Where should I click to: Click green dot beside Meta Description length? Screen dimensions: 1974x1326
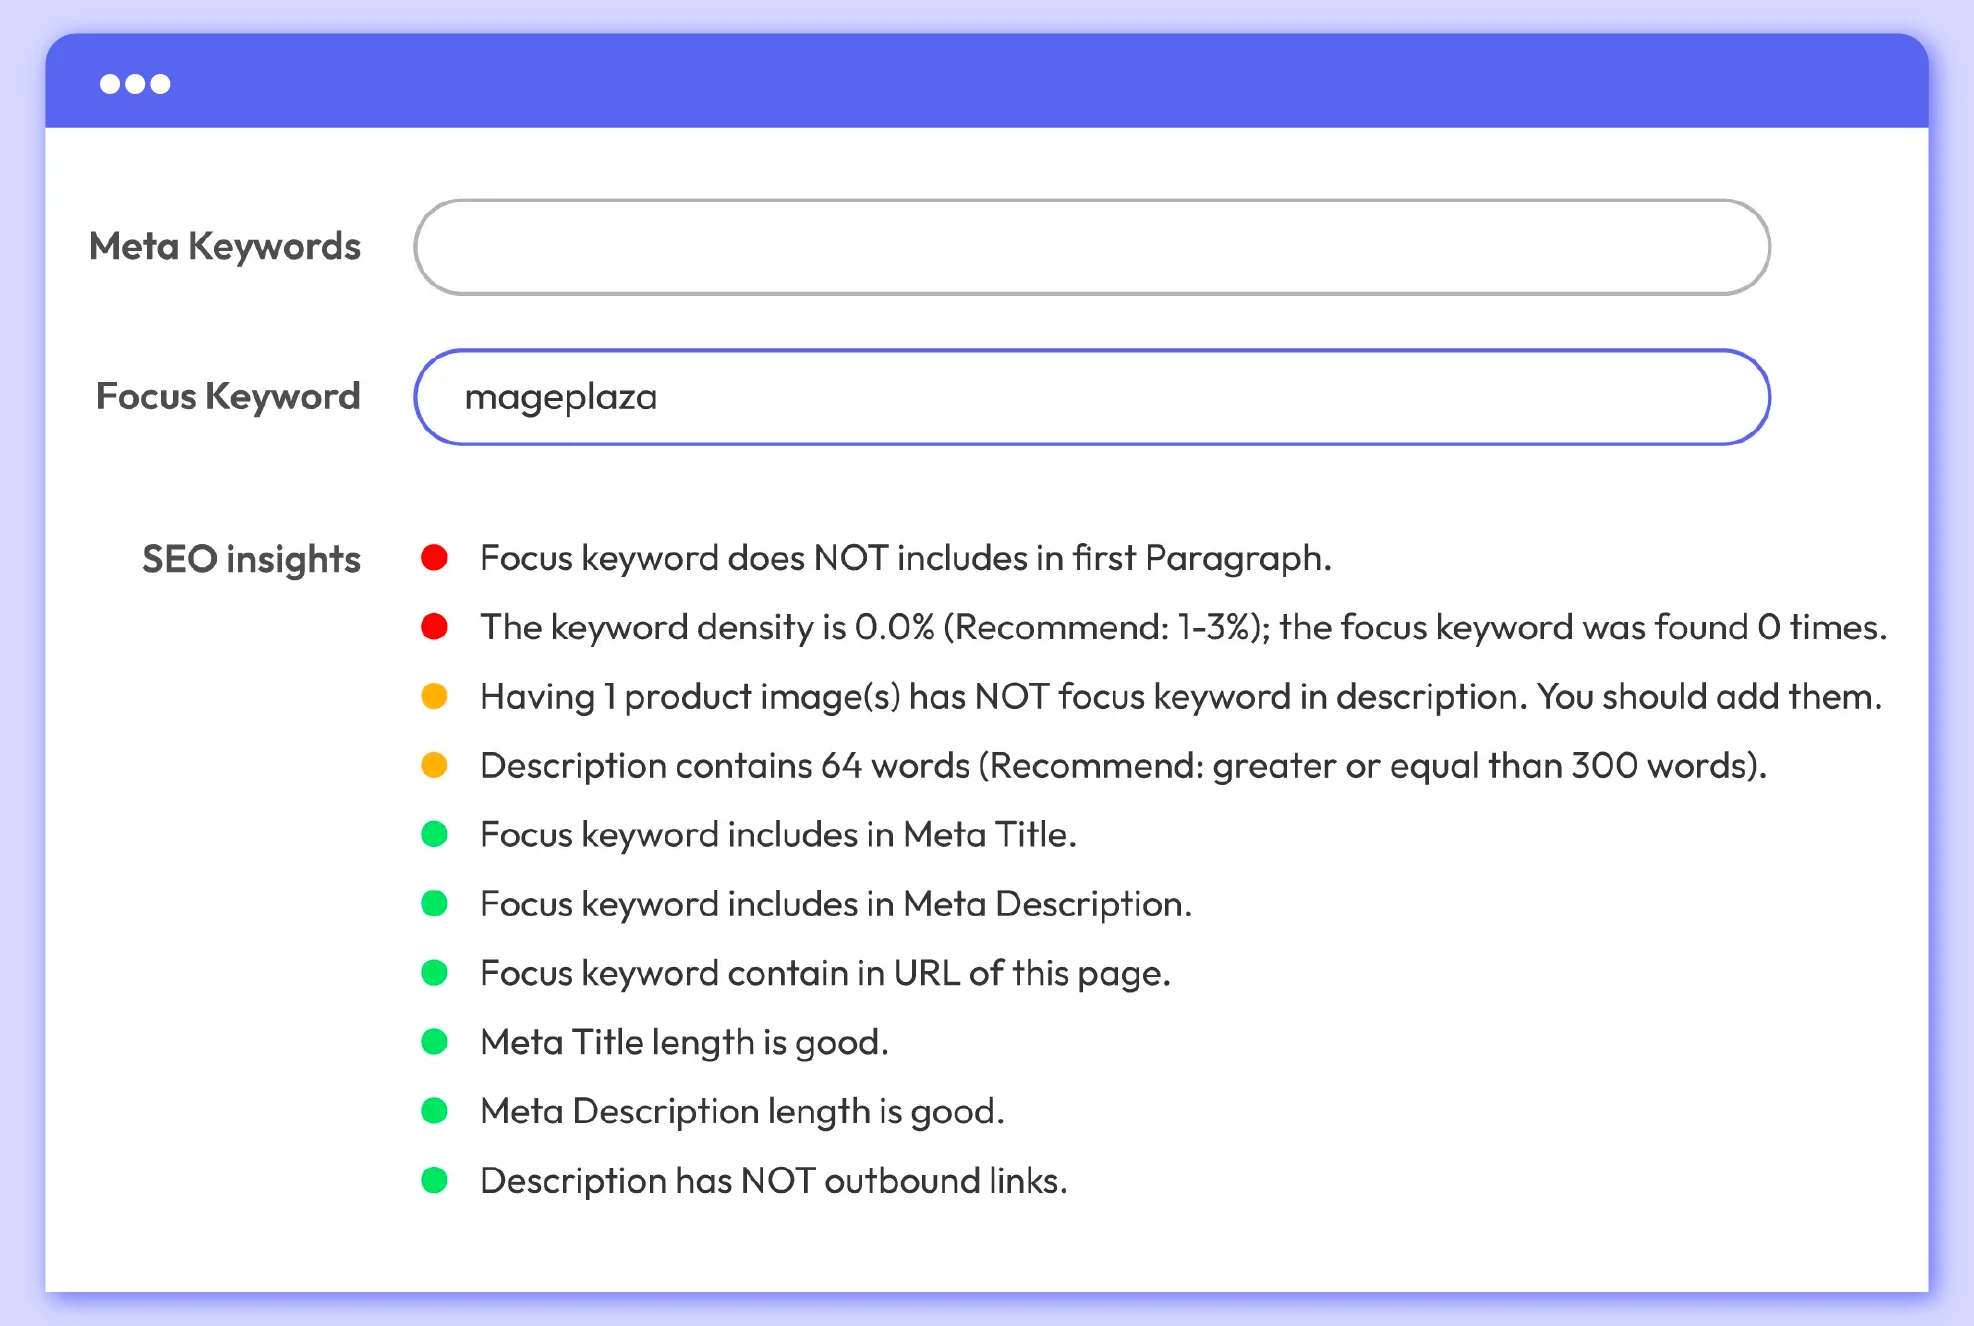[x=434, y=1111]
